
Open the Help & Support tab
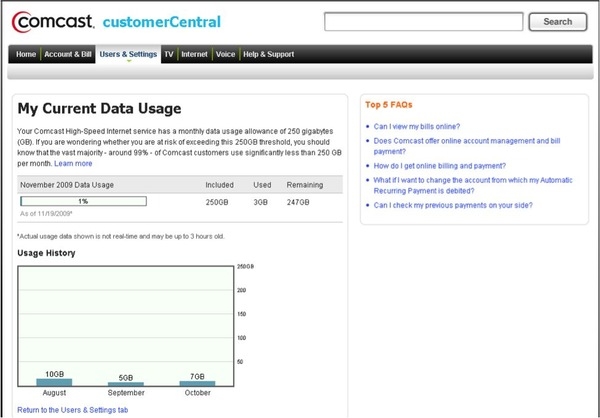(269, 54)
